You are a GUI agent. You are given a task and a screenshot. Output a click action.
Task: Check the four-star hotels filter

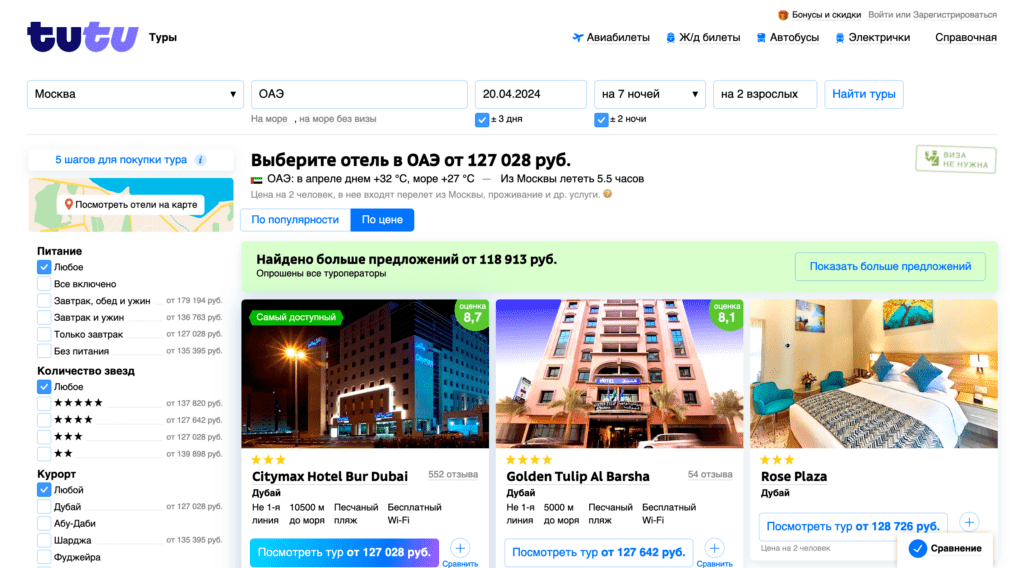tap(44, 420)
